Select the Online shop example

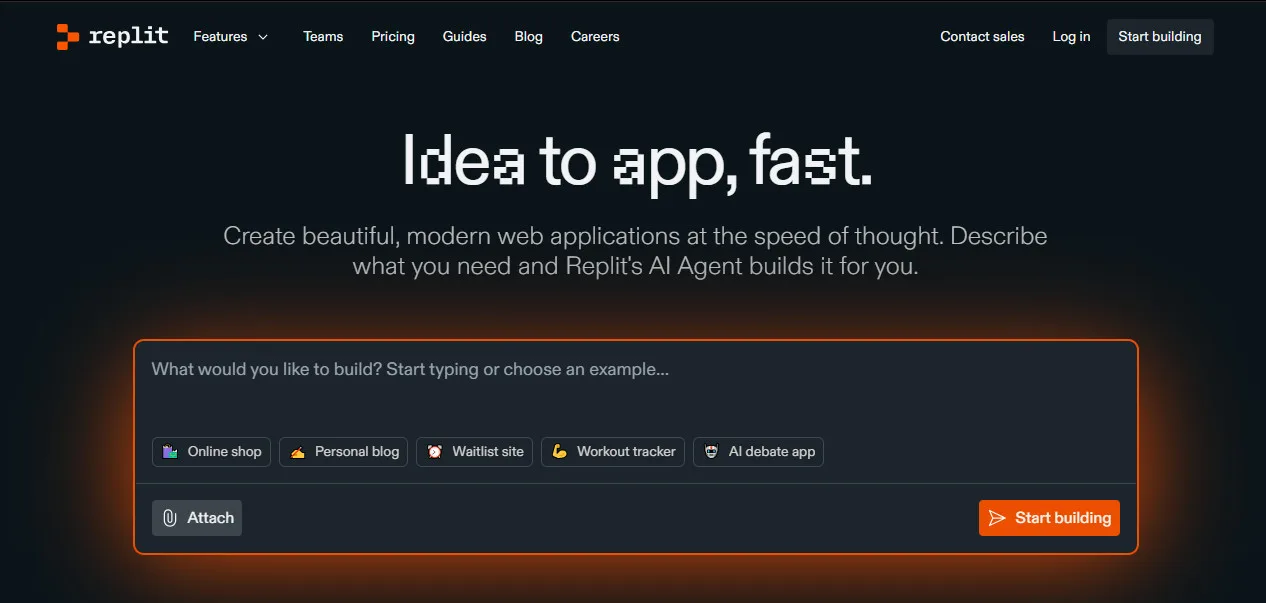click(211, 451)
